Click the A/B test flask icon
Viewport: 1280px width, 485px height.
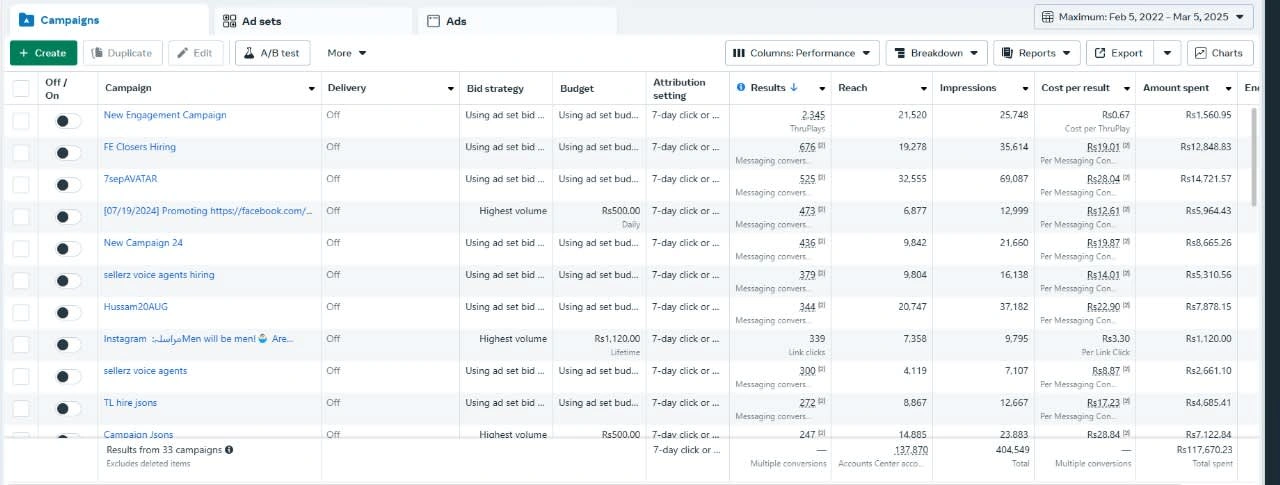pos(247,53)
